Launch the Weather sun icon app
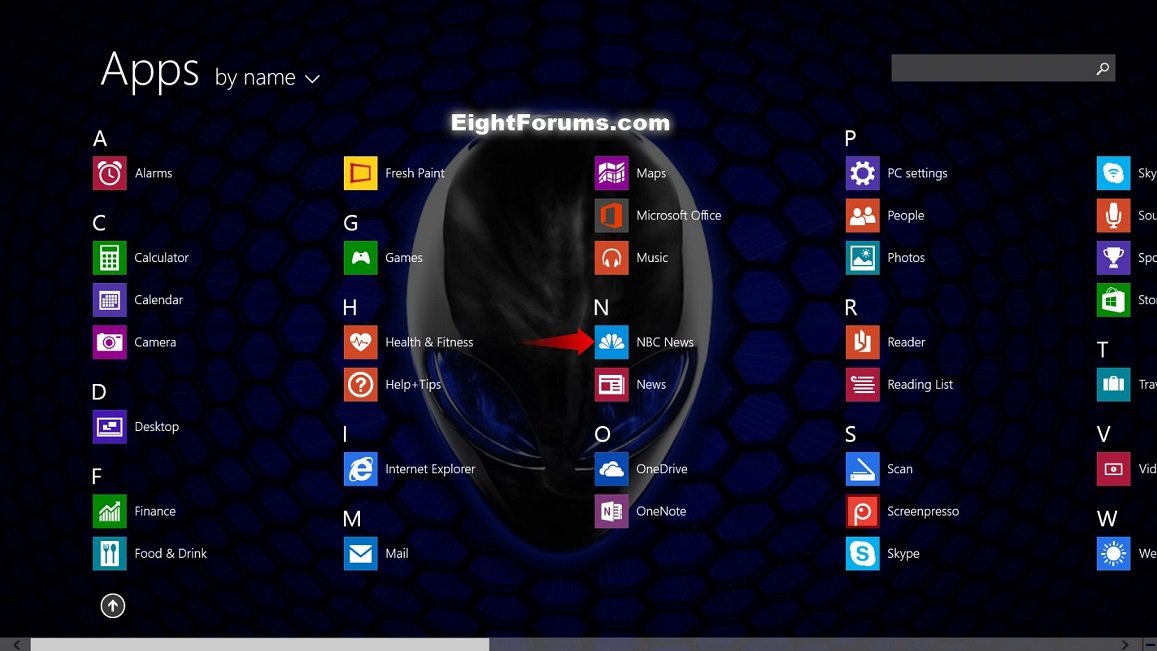Screen dimensions: 1157x651 [x=1113, y=554]
